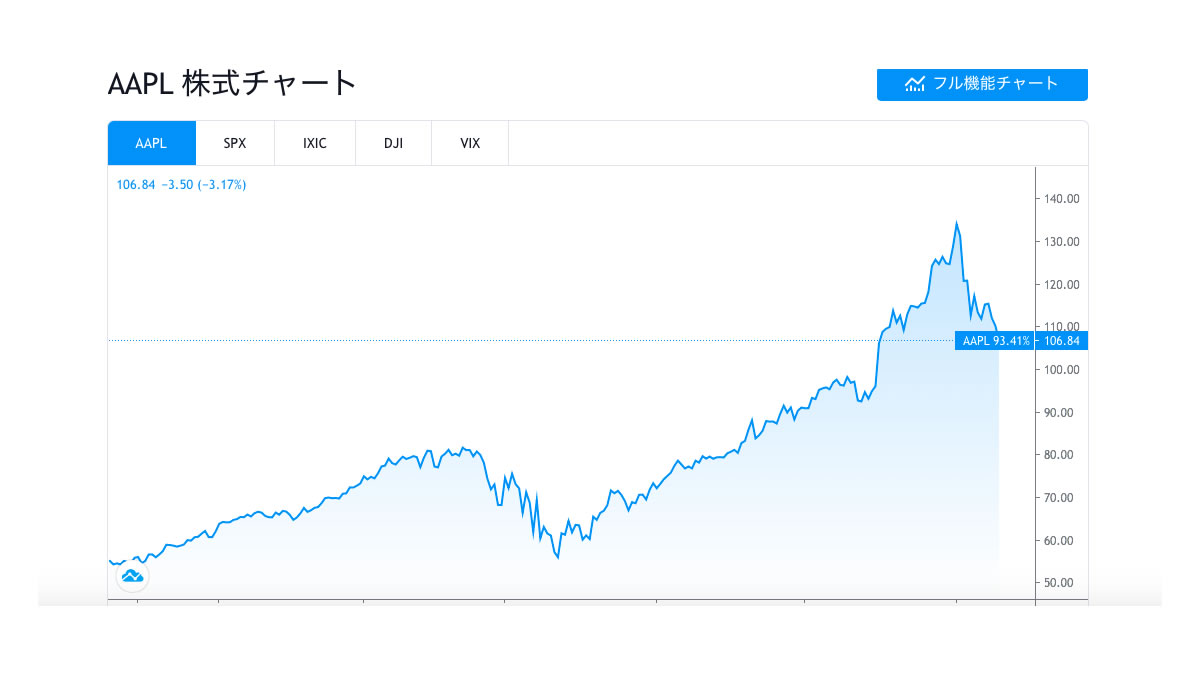Click the highest peak of the price line
The width and height of the screenshot is (1200, 675).
957,223
